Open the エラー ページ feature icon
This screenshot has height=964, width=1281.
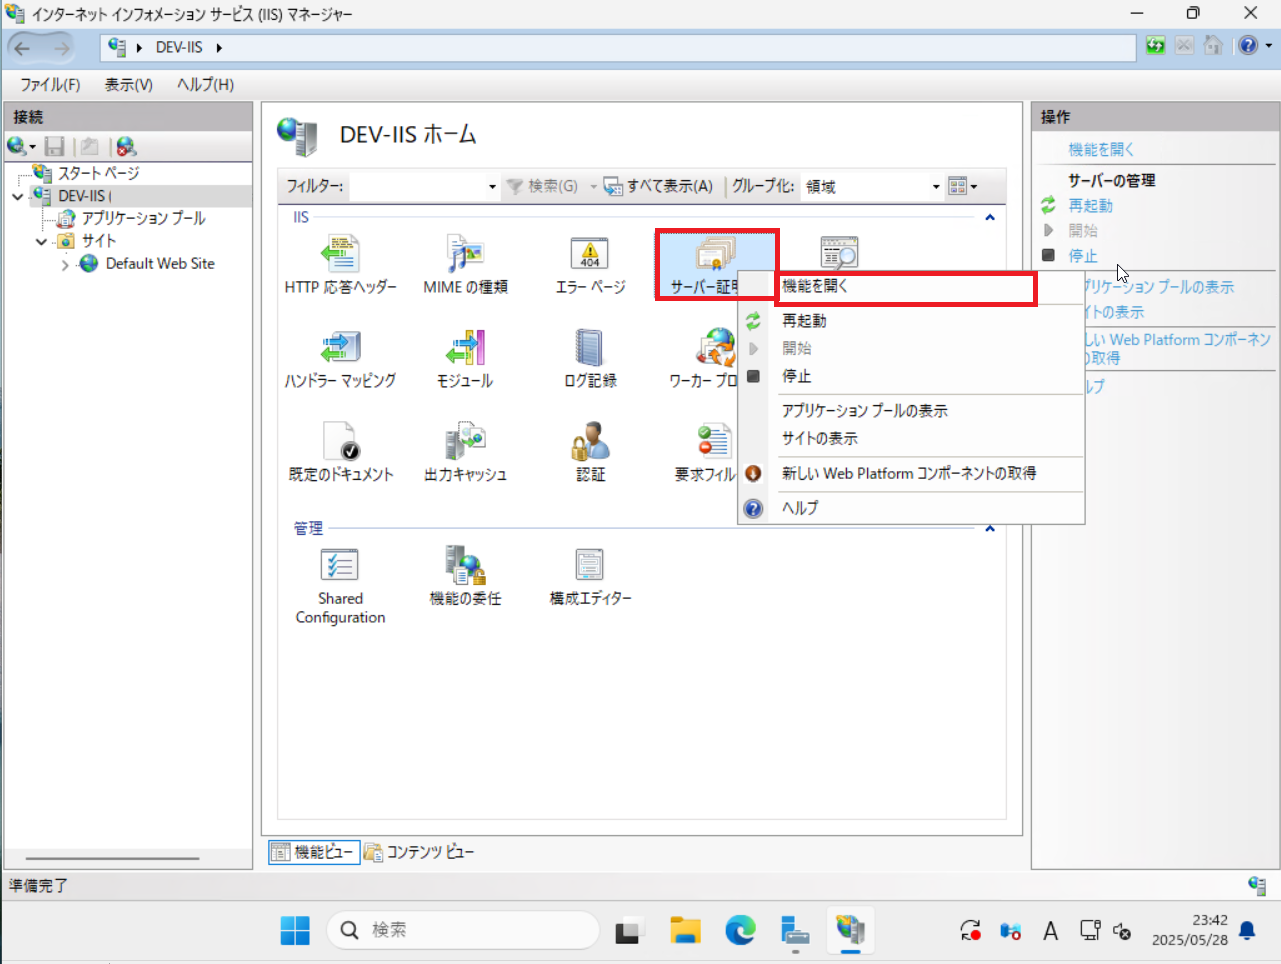tap(590, 264)
